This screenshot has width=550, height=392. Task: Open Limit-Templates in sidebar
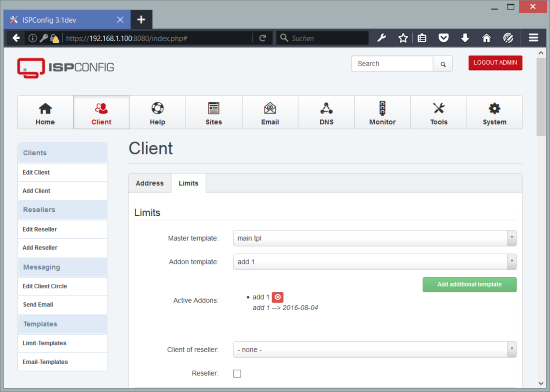click(62, 343)
